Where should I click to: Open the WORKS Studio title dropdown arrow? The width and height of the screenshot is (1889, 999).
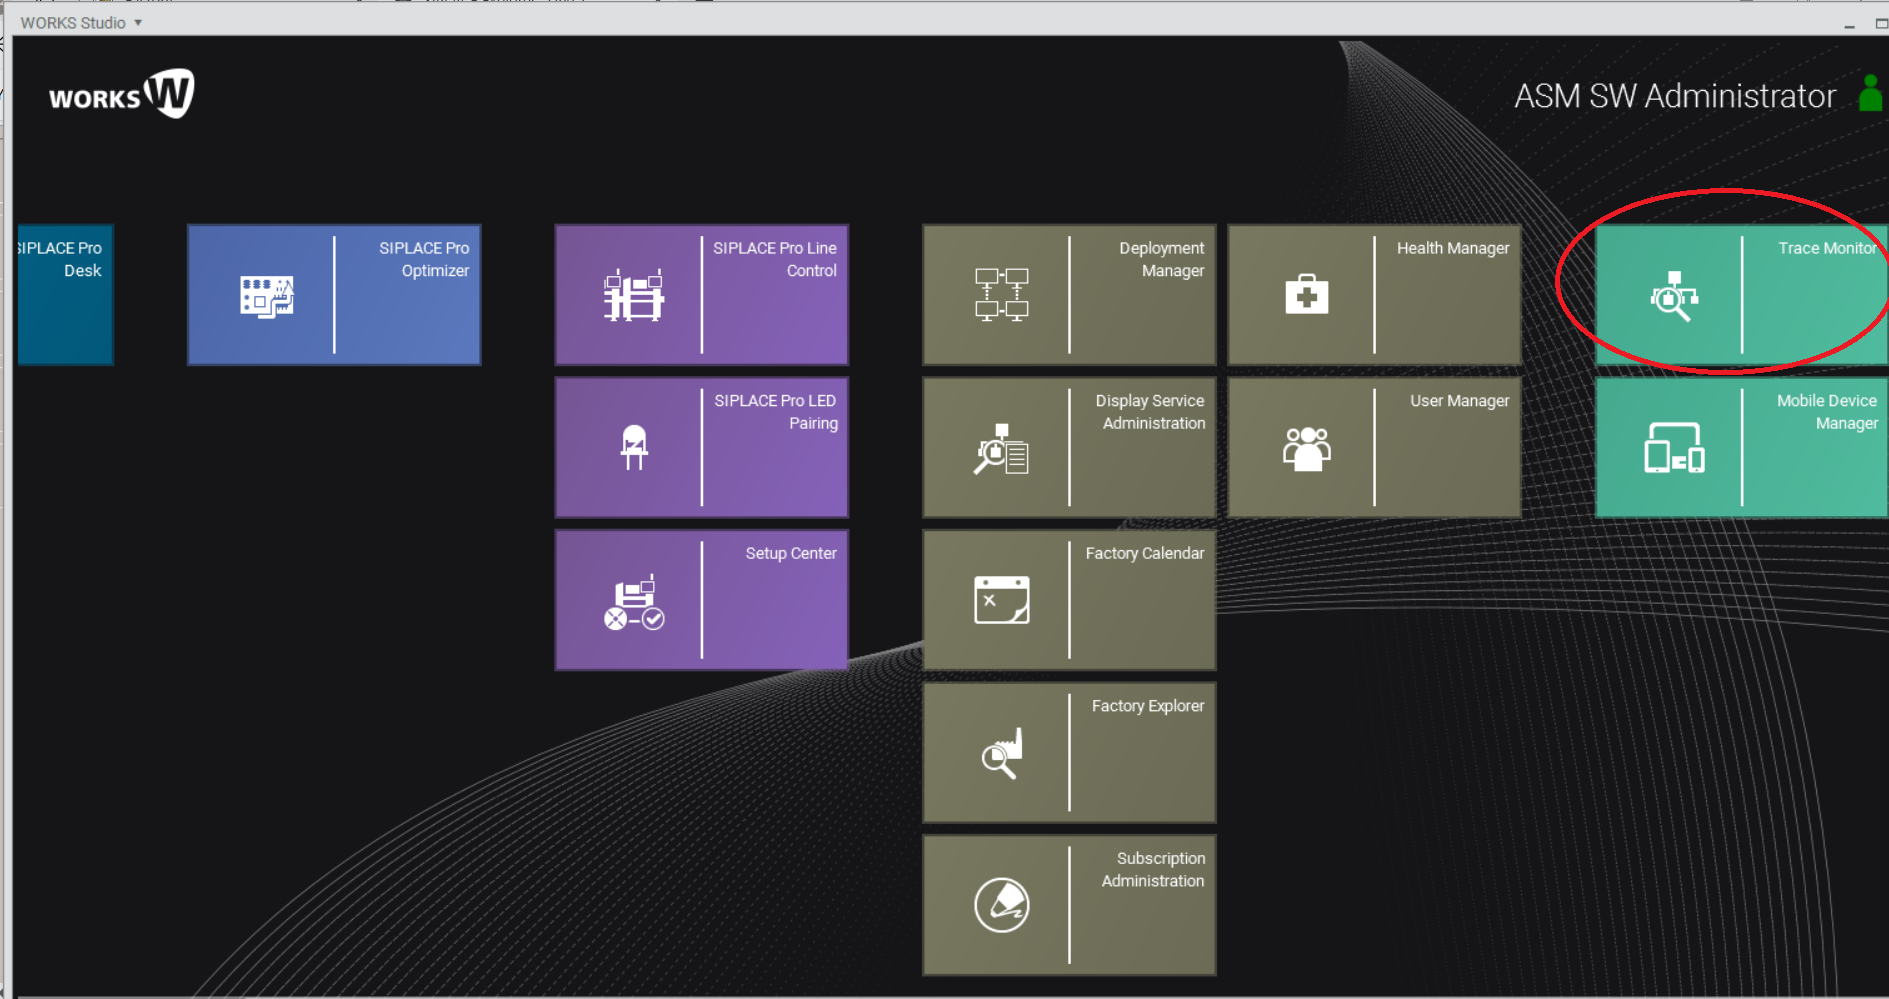[x=138, y=22]
